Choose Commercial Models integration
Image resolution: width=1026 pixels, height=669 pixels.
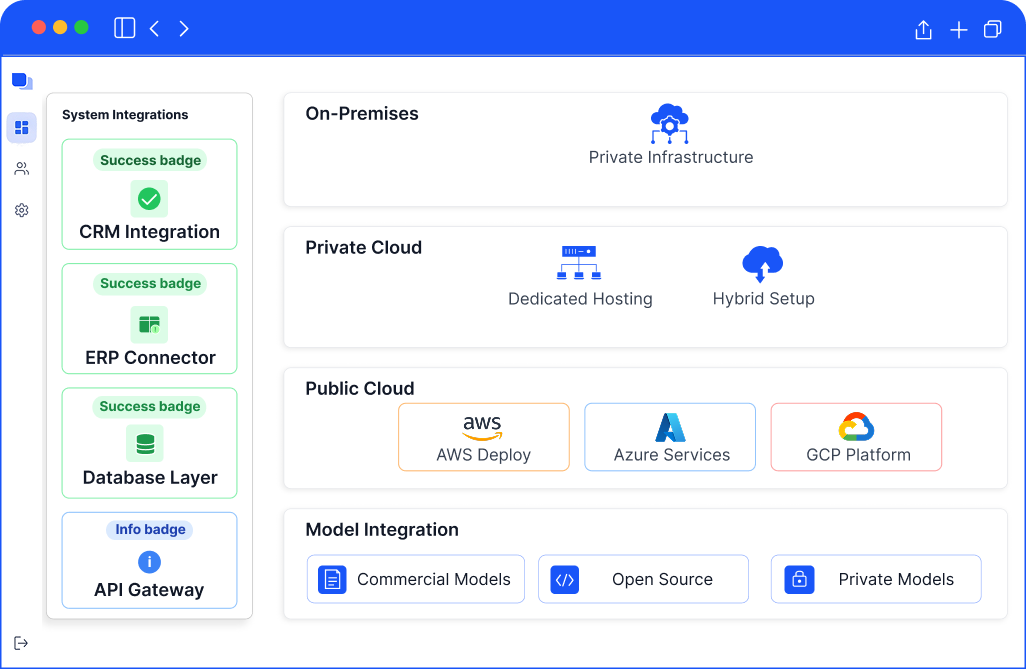(x=416, y=579)
